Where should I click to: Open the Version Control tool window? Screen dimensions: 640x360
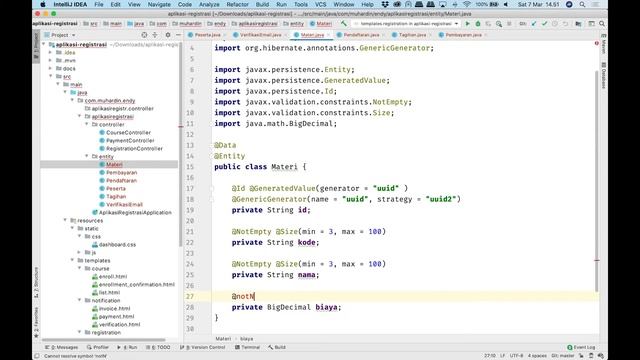tap(203, 347)
